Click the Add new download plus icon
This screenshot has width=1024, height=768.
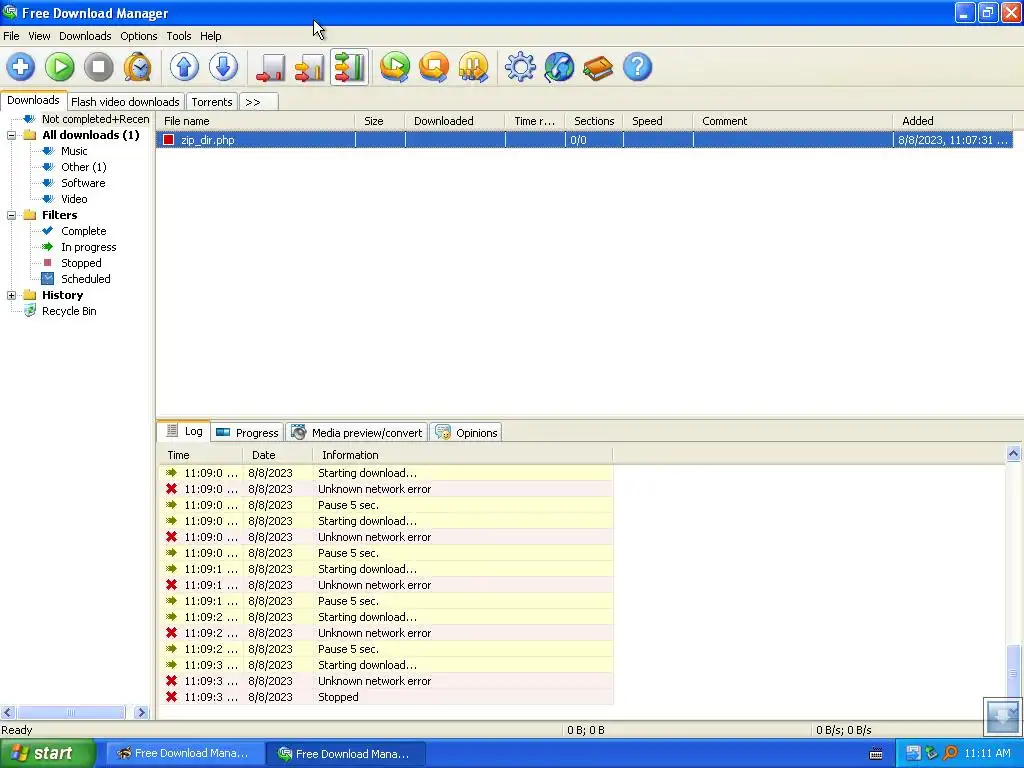pyautogui.click(x=21, y=67)
